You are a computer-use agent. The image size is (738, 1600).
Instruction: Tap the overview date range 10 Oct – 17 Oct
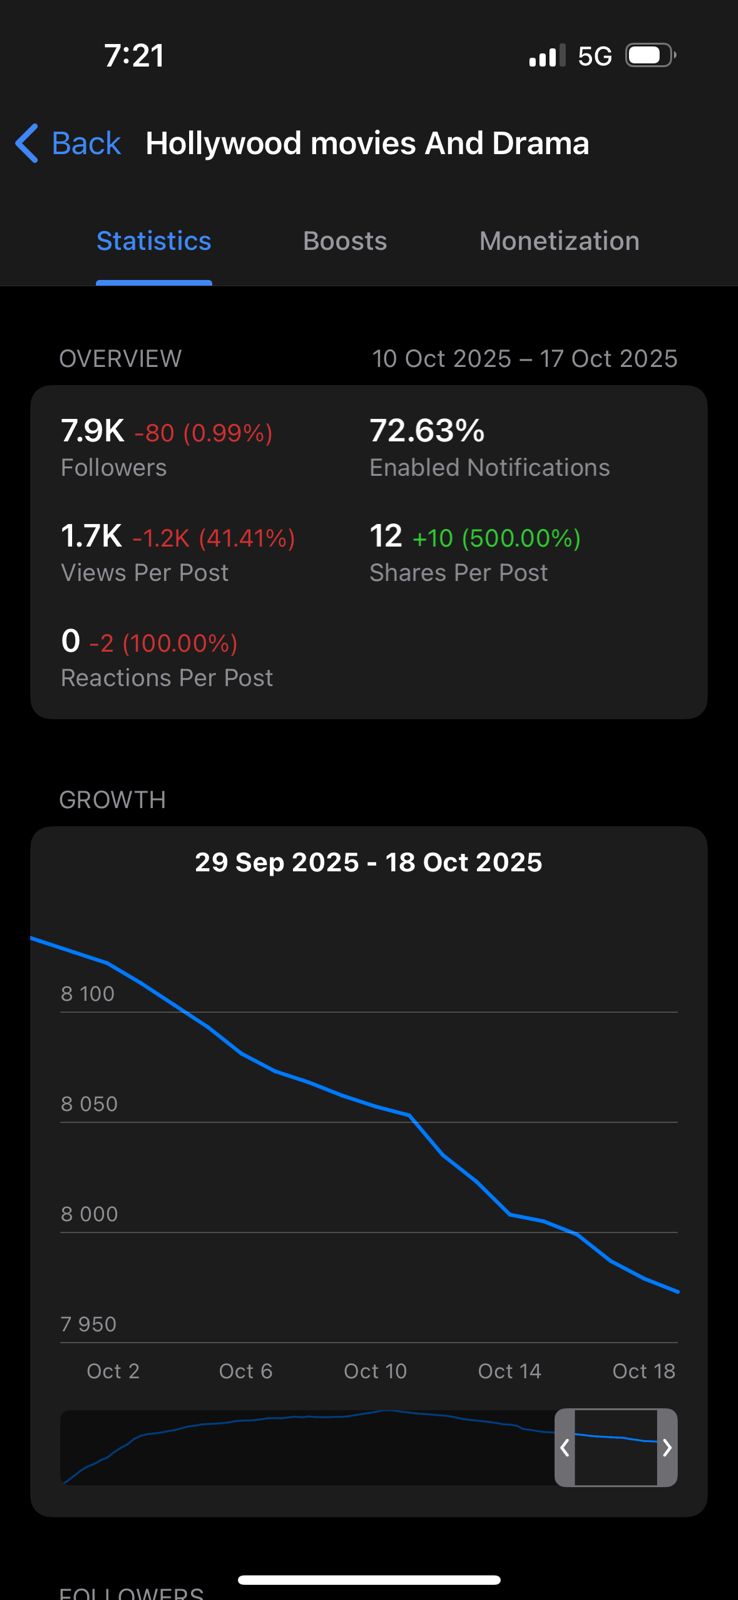[524, 359]
